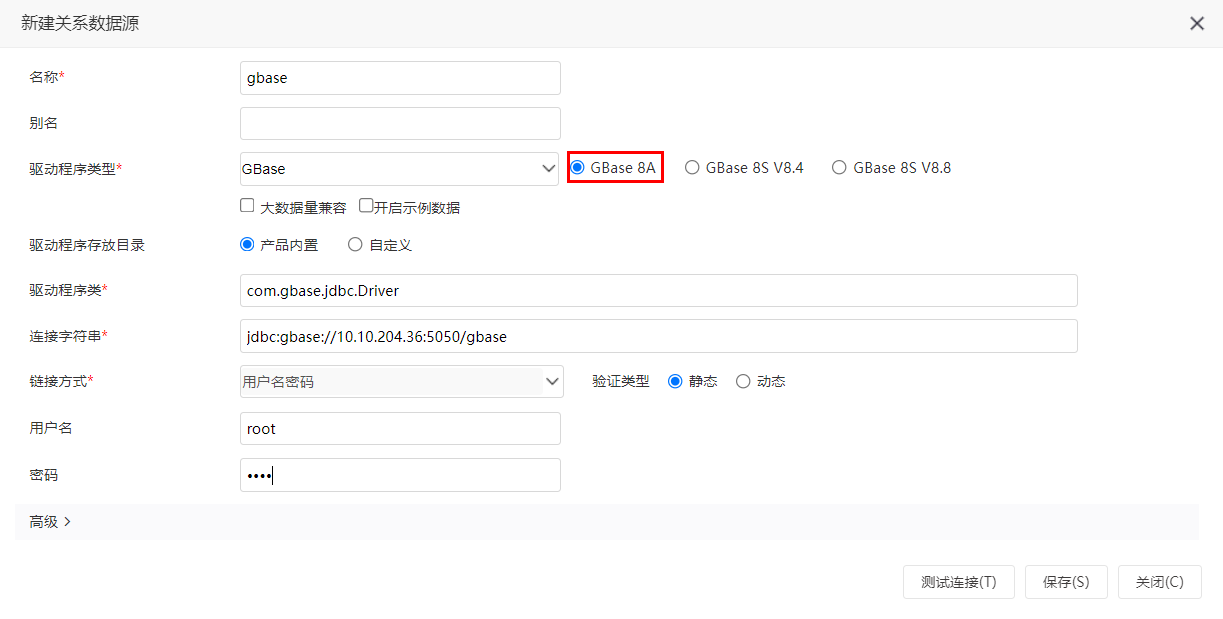Click the 新建关系数据源 dialog title
This screenshot has width=1223, height=619.
[x=80, y=23]
